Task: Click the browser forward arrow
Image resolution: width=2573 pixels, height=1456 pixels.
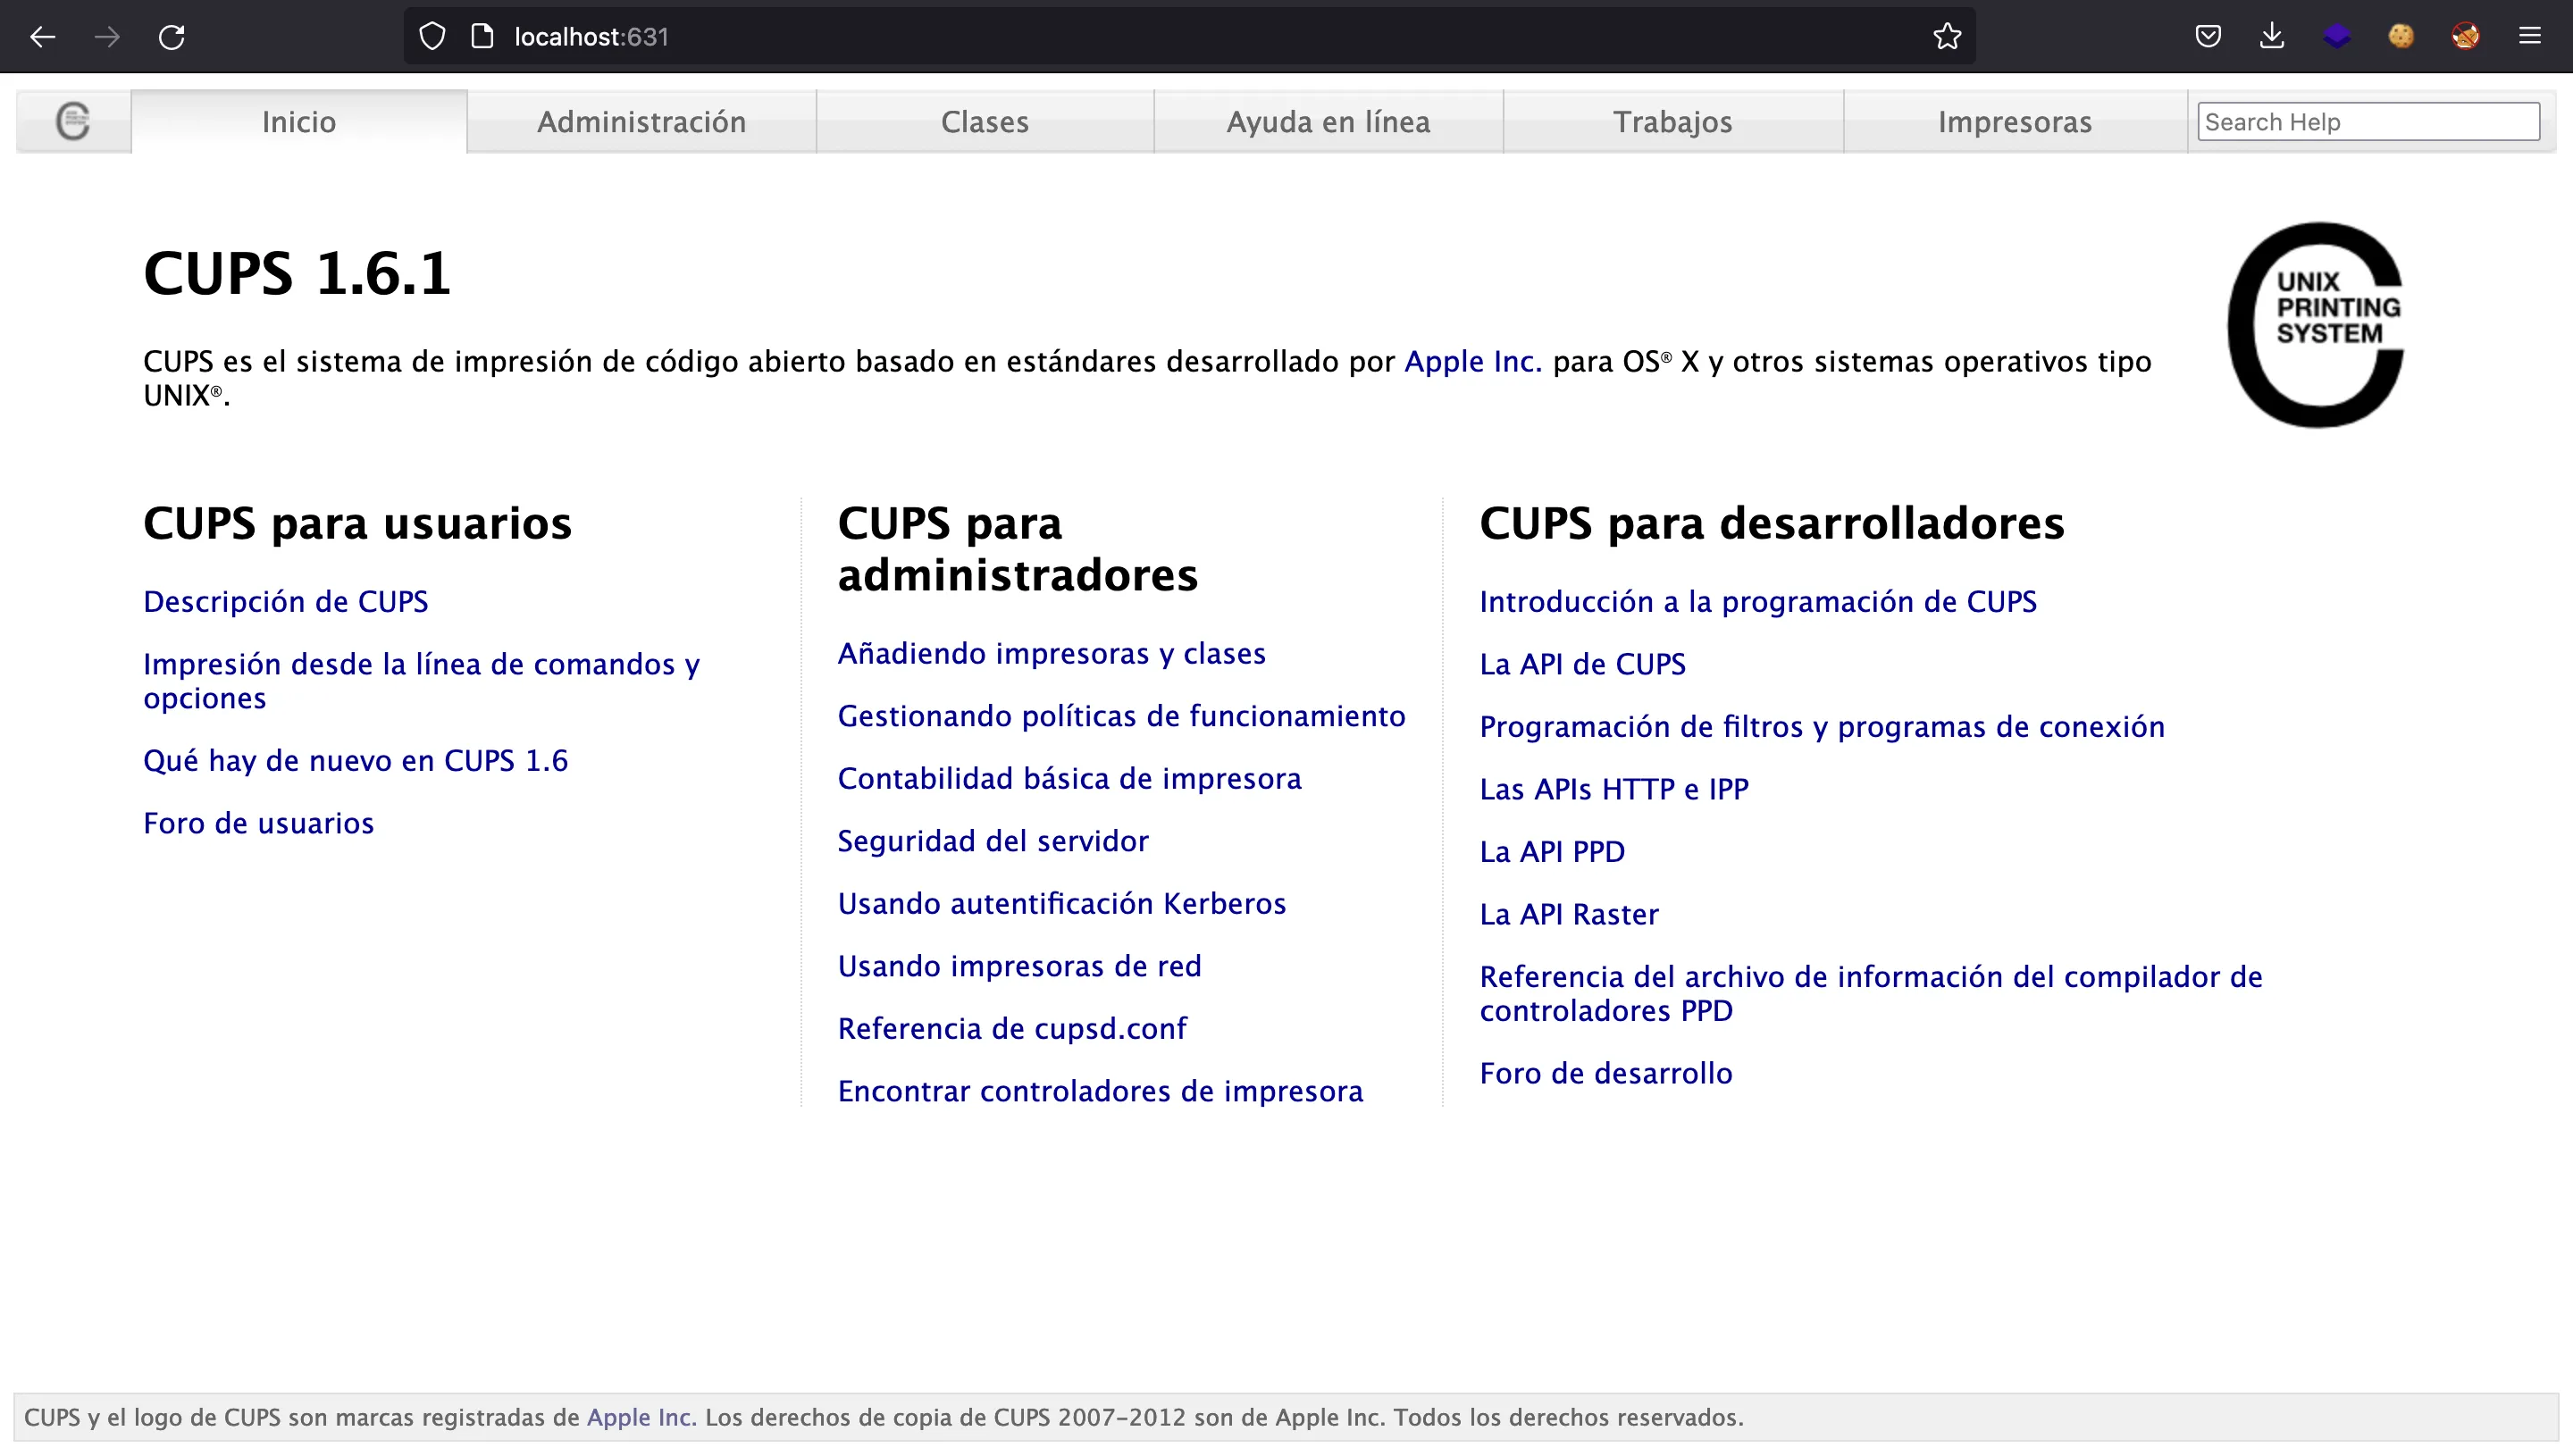Action: click(107, 37)
